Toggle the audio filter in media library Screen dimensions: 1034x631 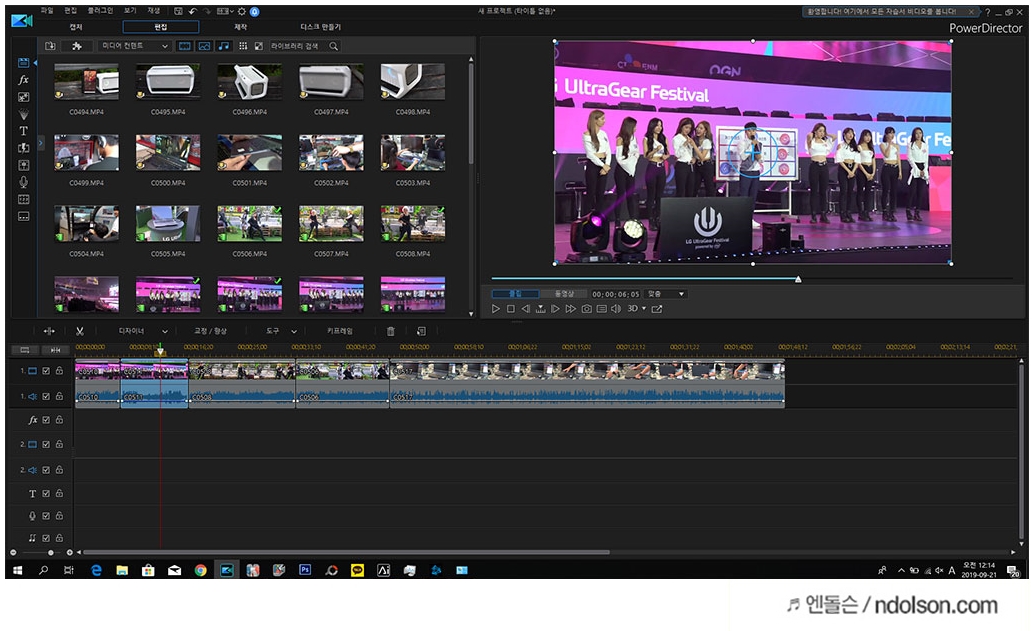(x=224, y=46)
